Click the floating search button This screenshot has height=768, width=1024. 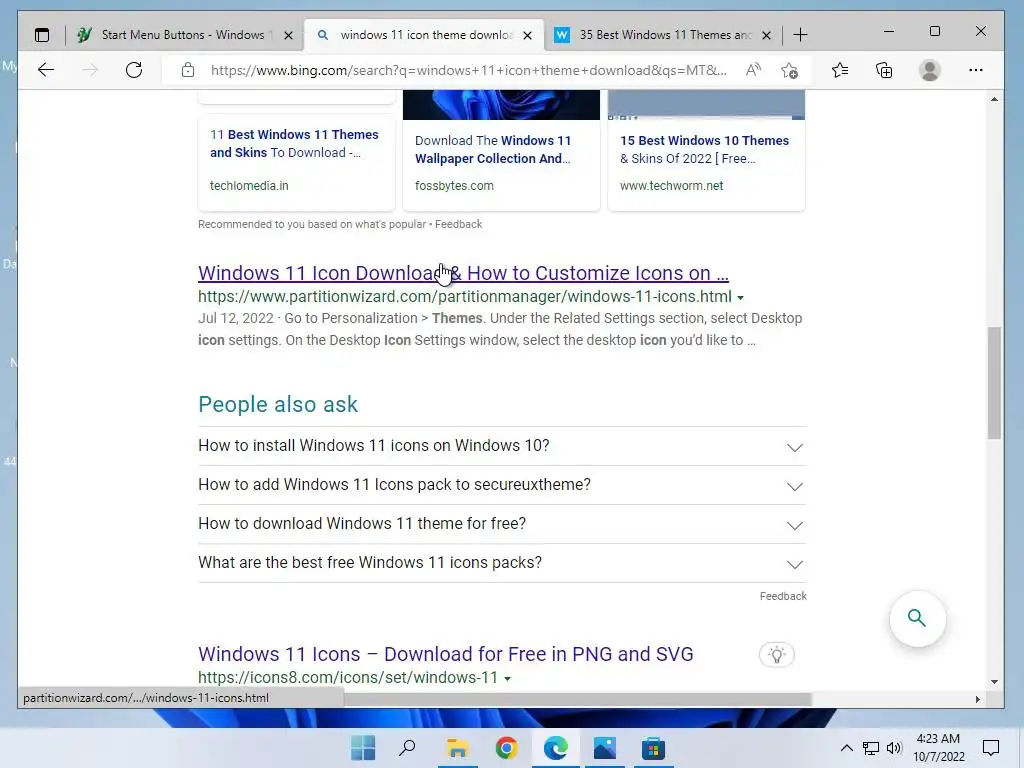[917, 618]
